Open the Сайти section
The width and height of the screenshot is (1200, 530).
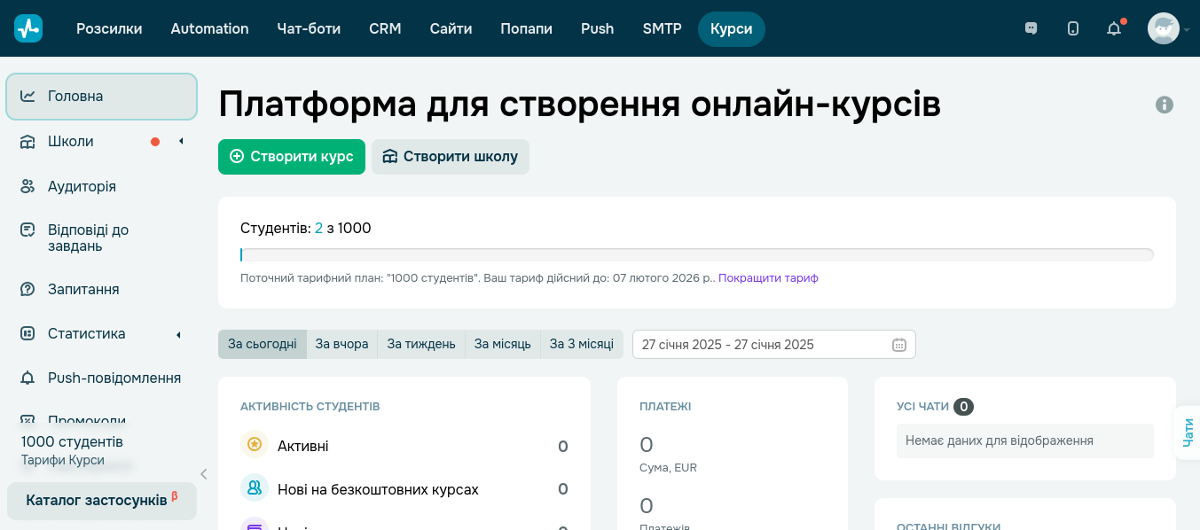pos(451,29)
